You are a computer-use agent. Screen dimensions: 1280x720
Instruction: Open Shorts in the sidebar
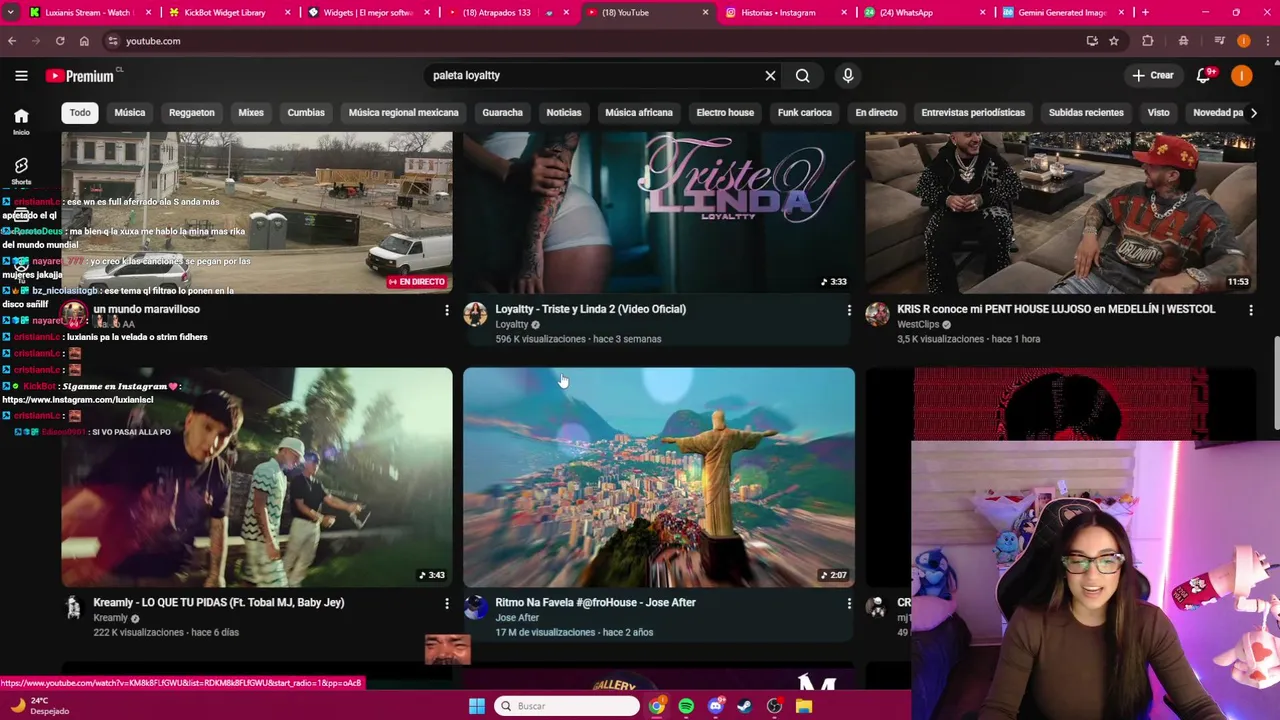[x=21, y=170]
